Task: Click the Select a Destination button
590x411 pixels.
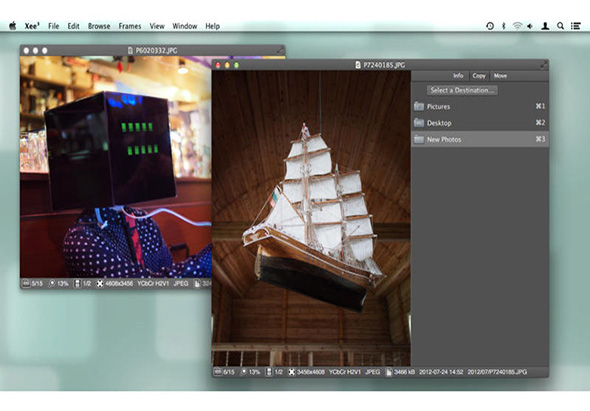Action: [x=462, y=90]
